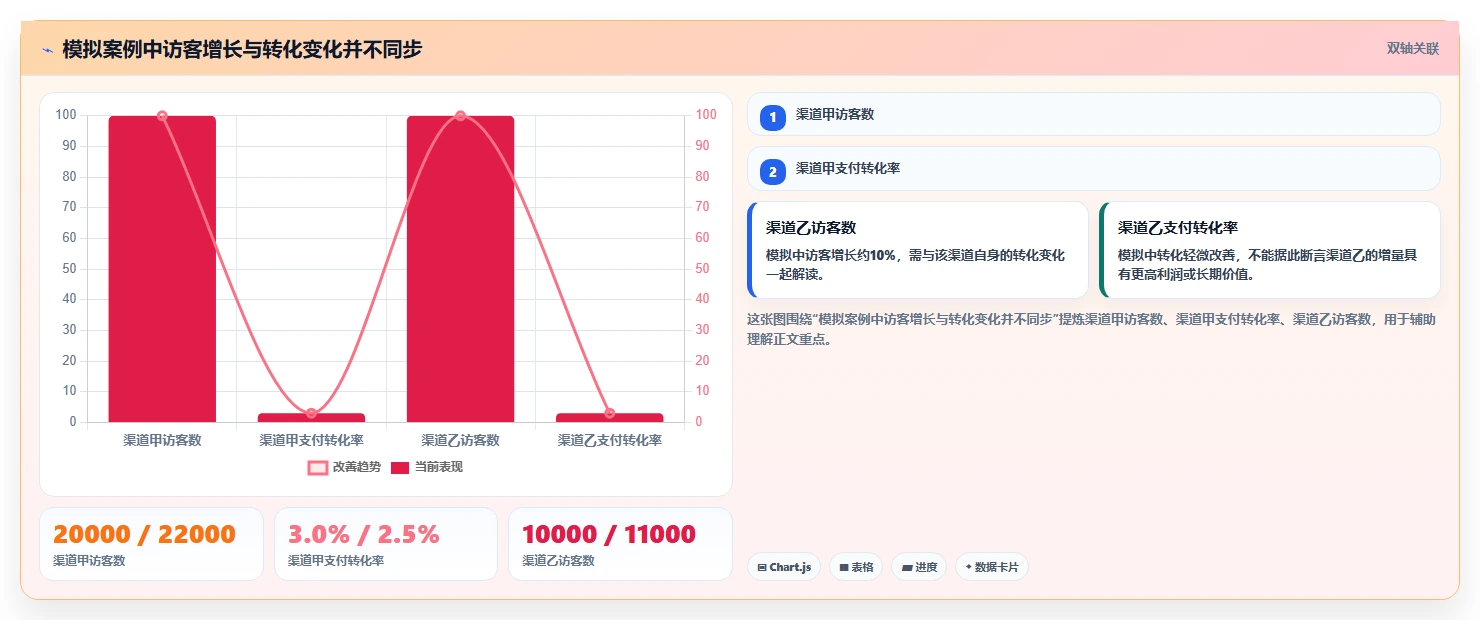Toggle the 改善趋势 legend swatch
This screenshot has width=1480, height=620.
click(x=318, y=467)
